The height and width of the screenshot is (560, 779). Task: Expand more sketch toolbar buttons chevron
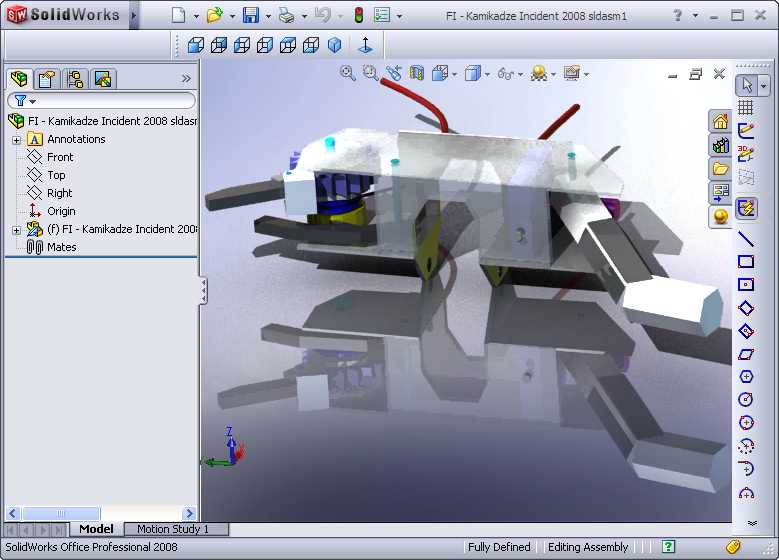752,523
